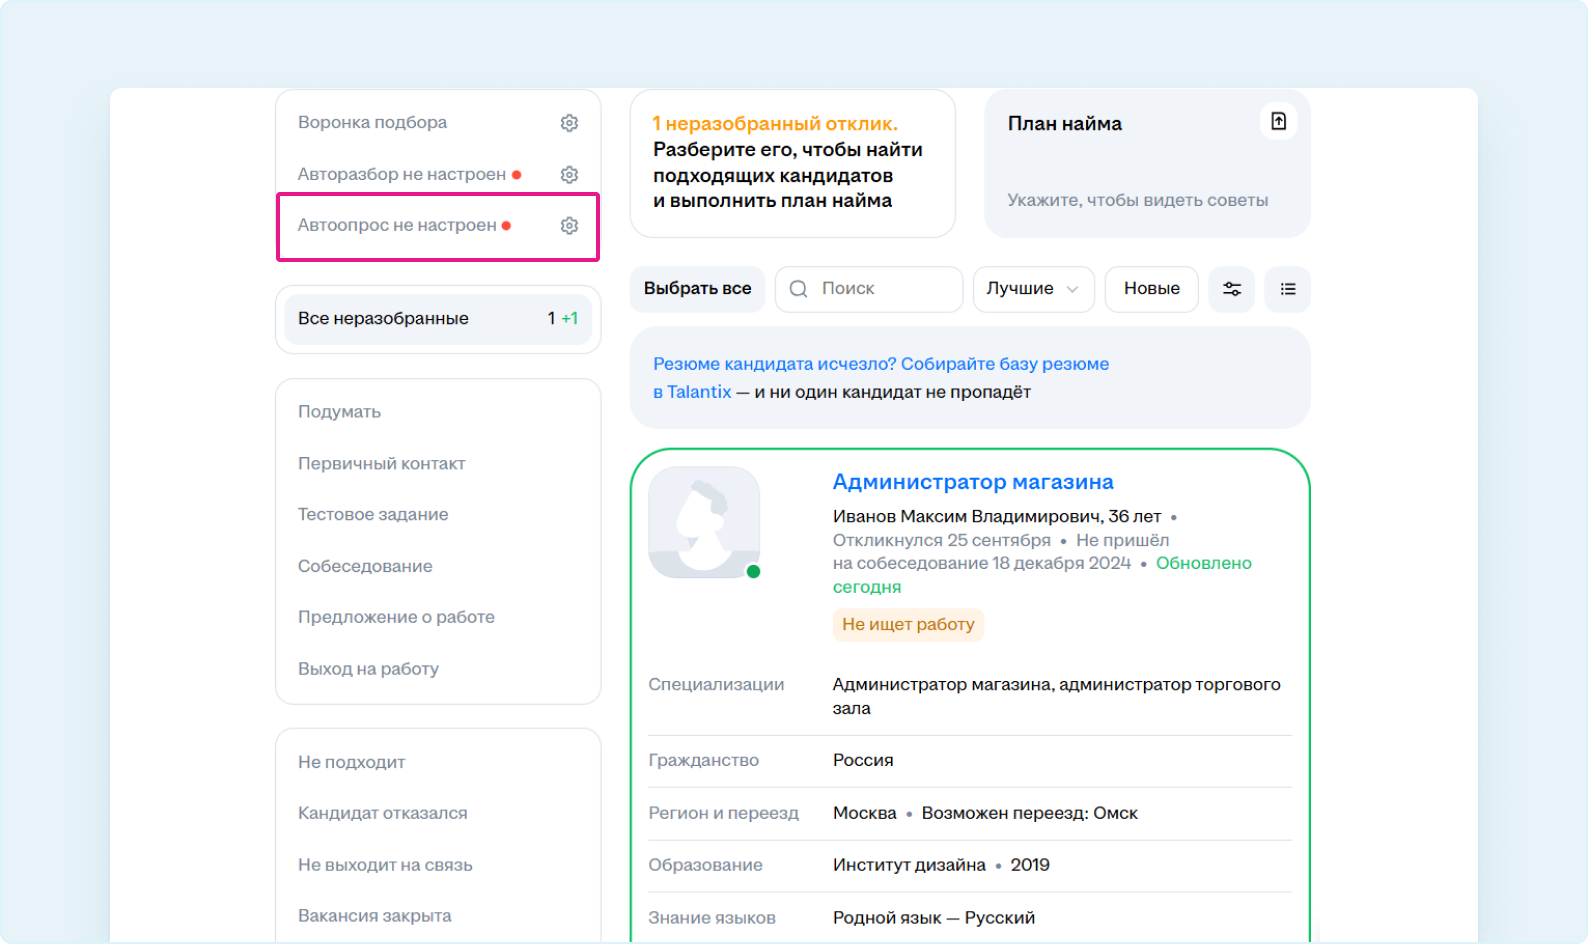
Task: Click the search magnifier icon
Action: point(799,289)
